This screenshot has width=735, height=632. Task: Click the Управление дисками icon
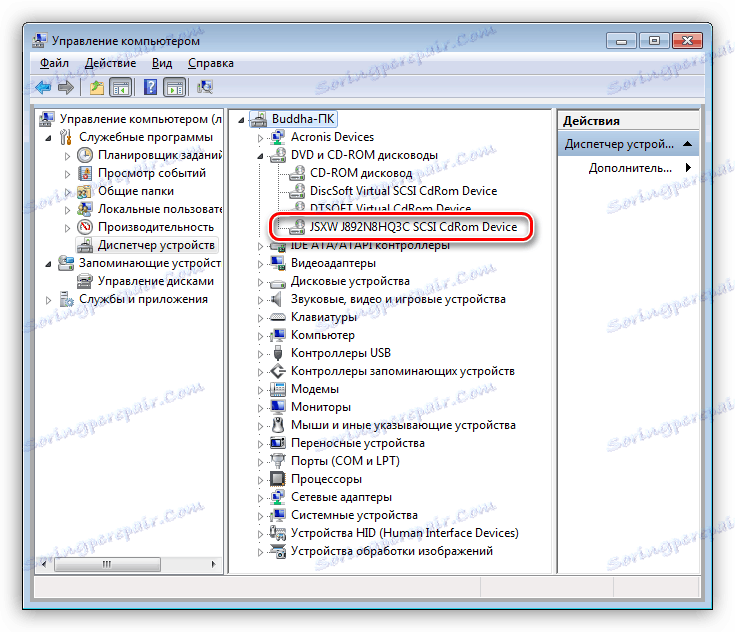(85, 281)
